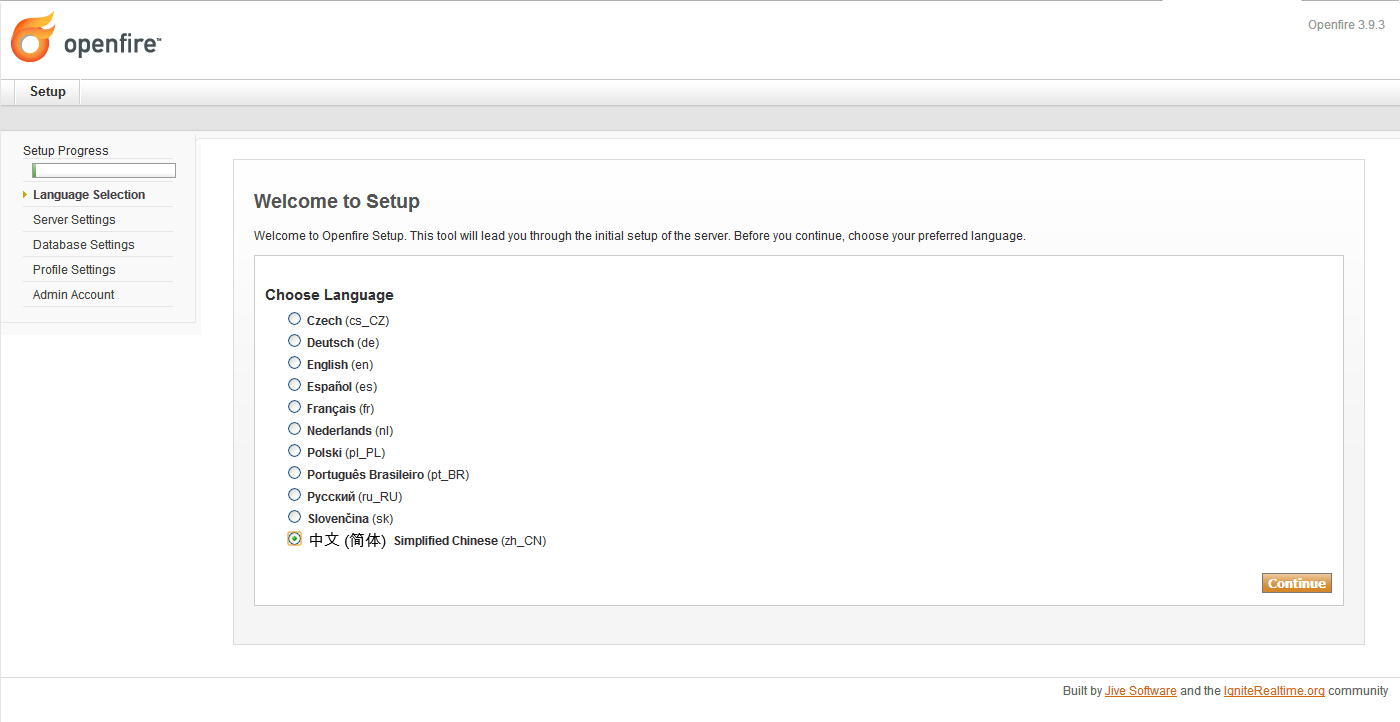
Task: Pick Español (es) radio button
Action: [294, 385]
